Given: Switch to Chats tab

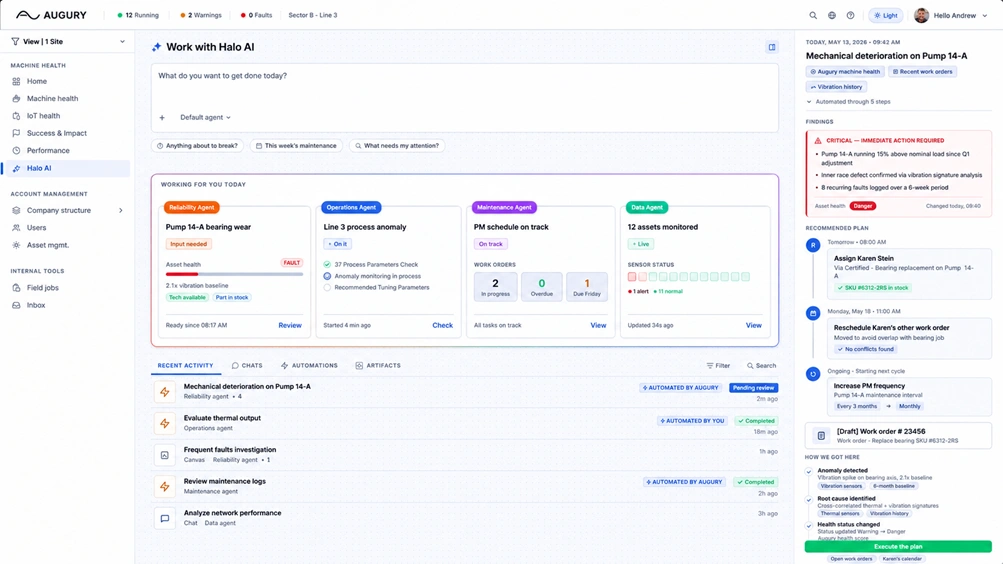Looking at the screenshot, I should click(x=247, y=366).
